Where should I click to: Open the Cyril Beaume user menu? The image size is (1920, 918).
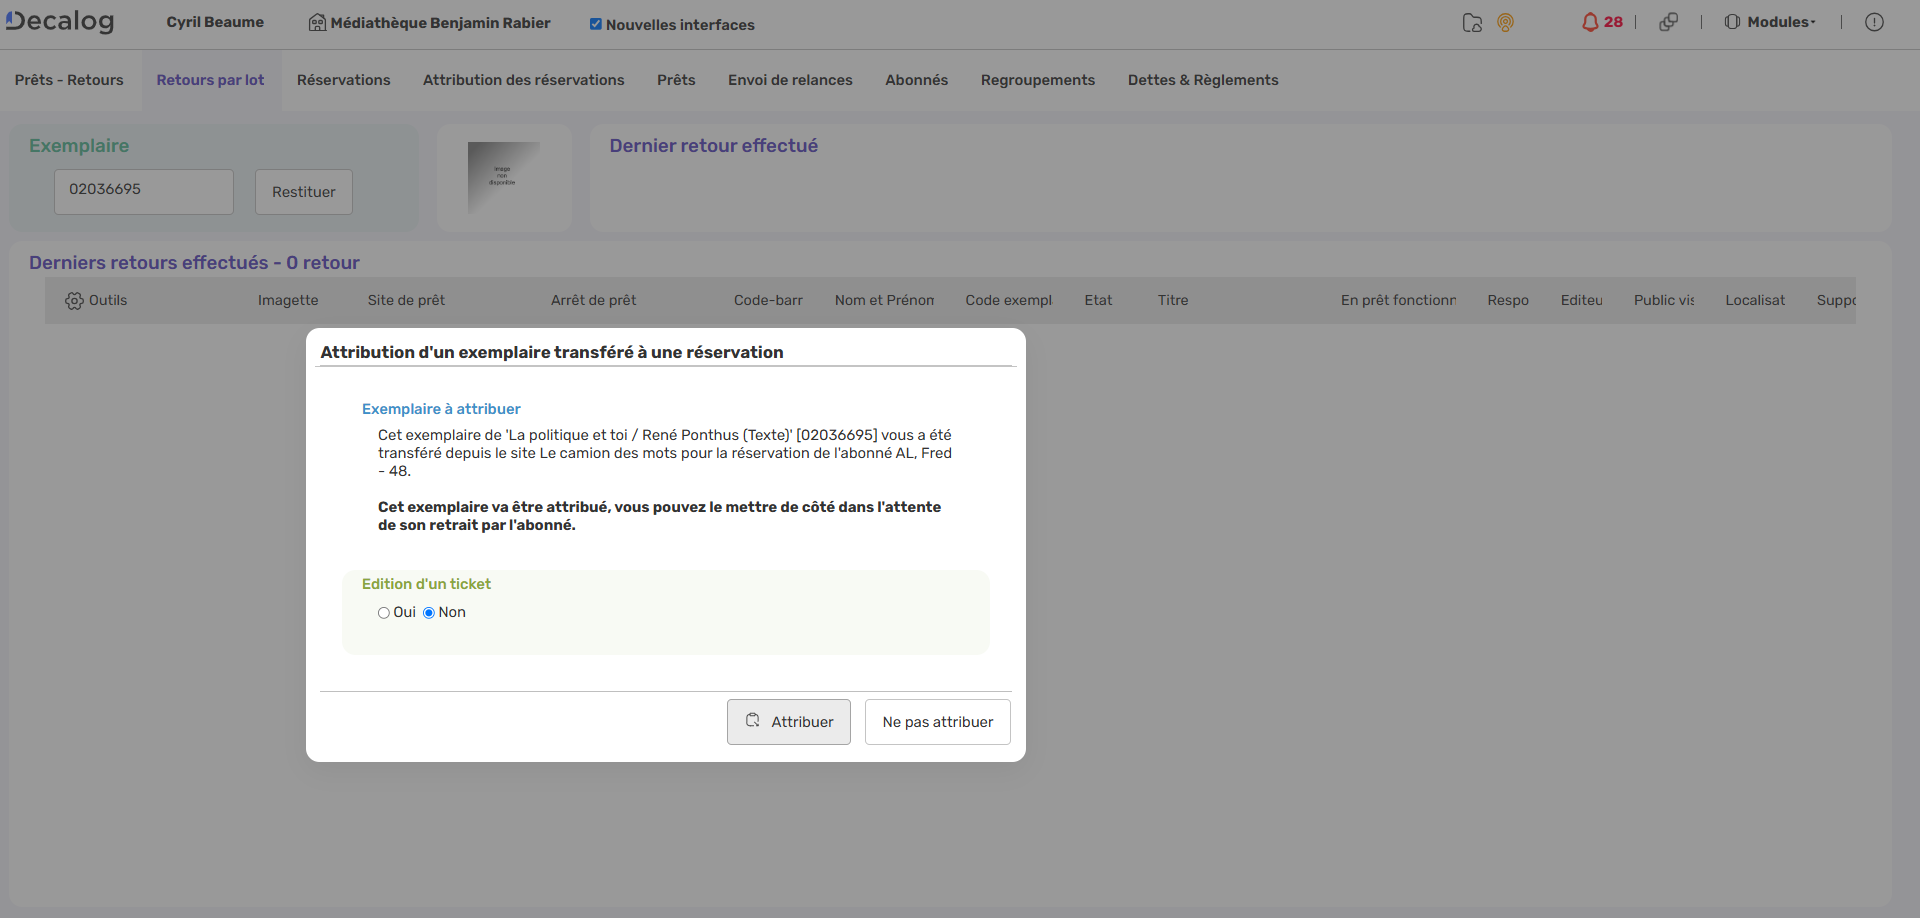(215, 22)
